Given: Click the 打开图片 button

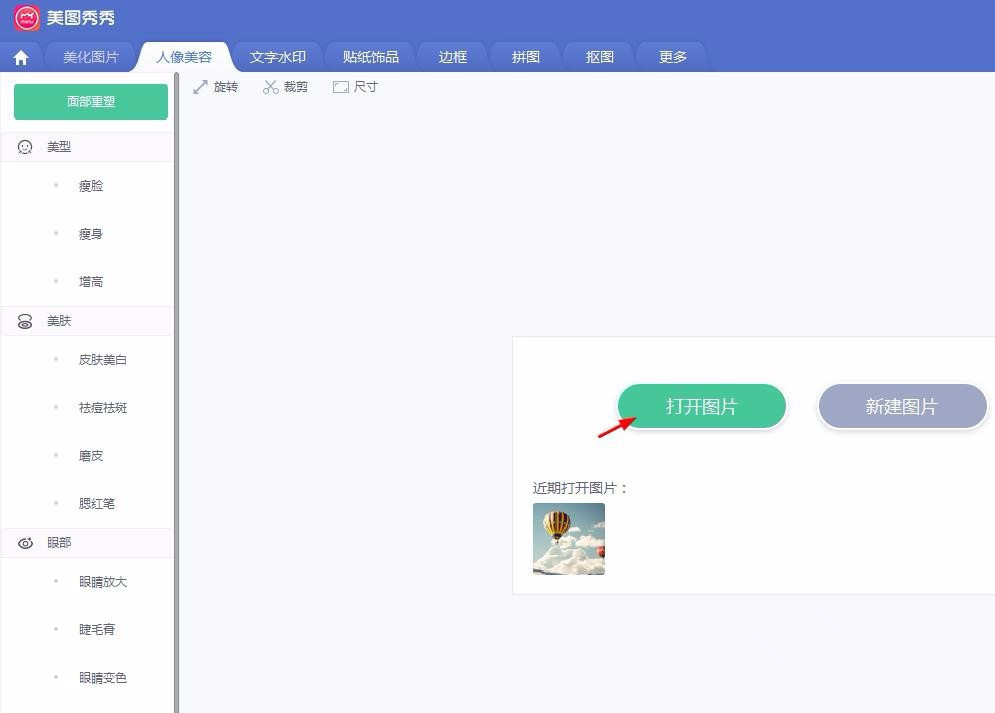Looking at the screenshot, I should (x=702, y=406).
